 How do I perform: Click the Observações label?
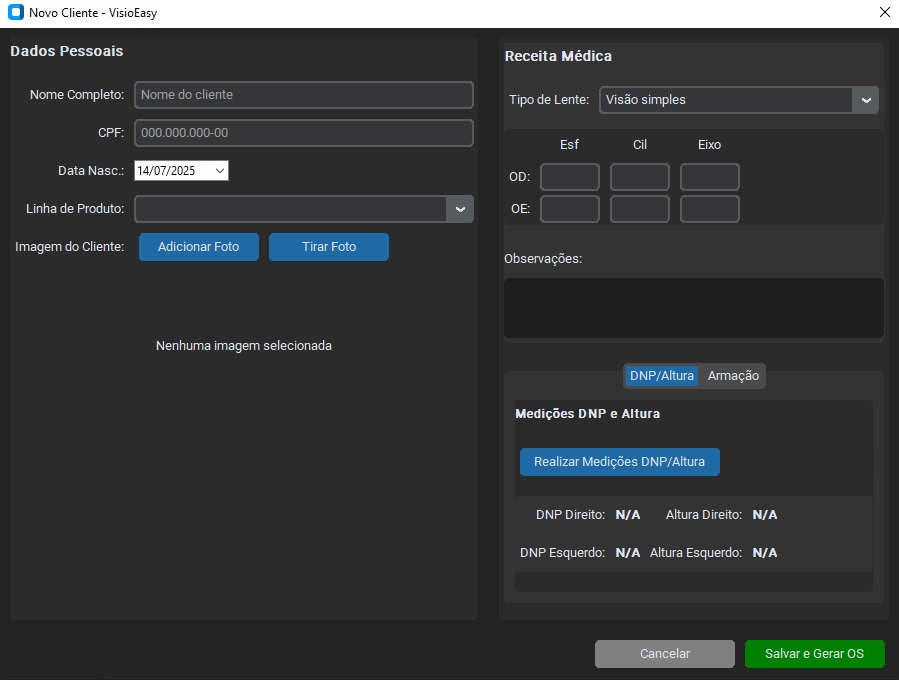pos(543,259)
